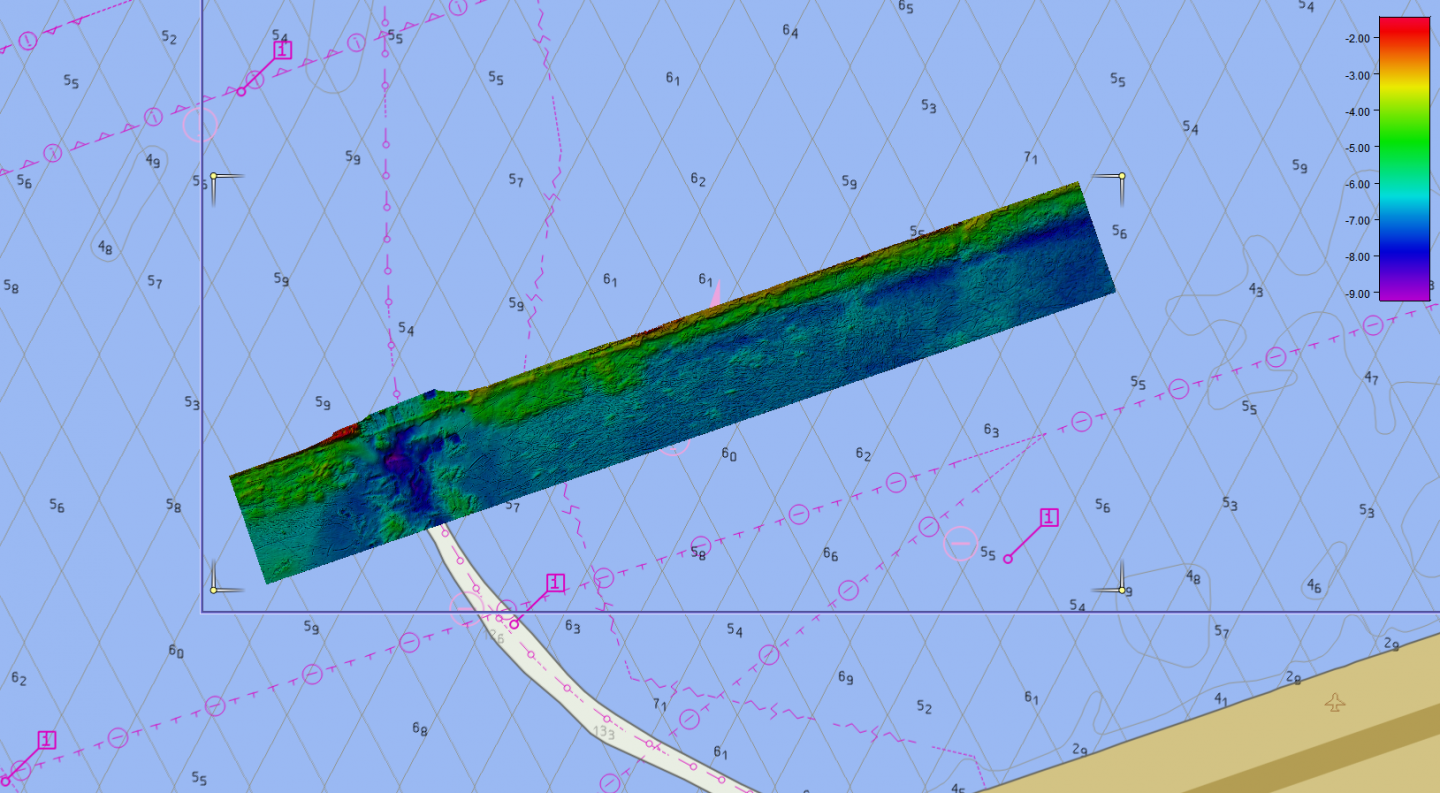1440x793 pixels.
Task: Click the depth color scale bar
Action: coord(1404,158)
